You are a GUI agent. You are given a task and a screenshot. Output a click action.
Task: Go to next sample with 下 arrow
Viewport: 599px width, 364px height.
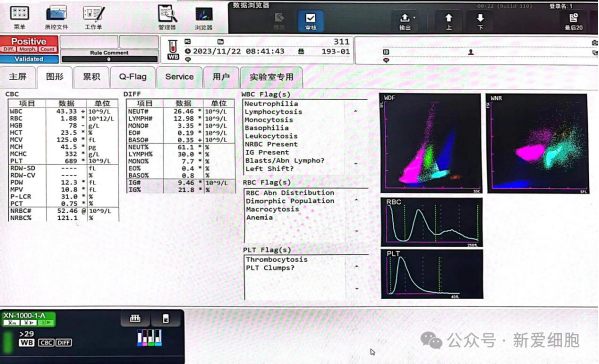click(480, 21)
